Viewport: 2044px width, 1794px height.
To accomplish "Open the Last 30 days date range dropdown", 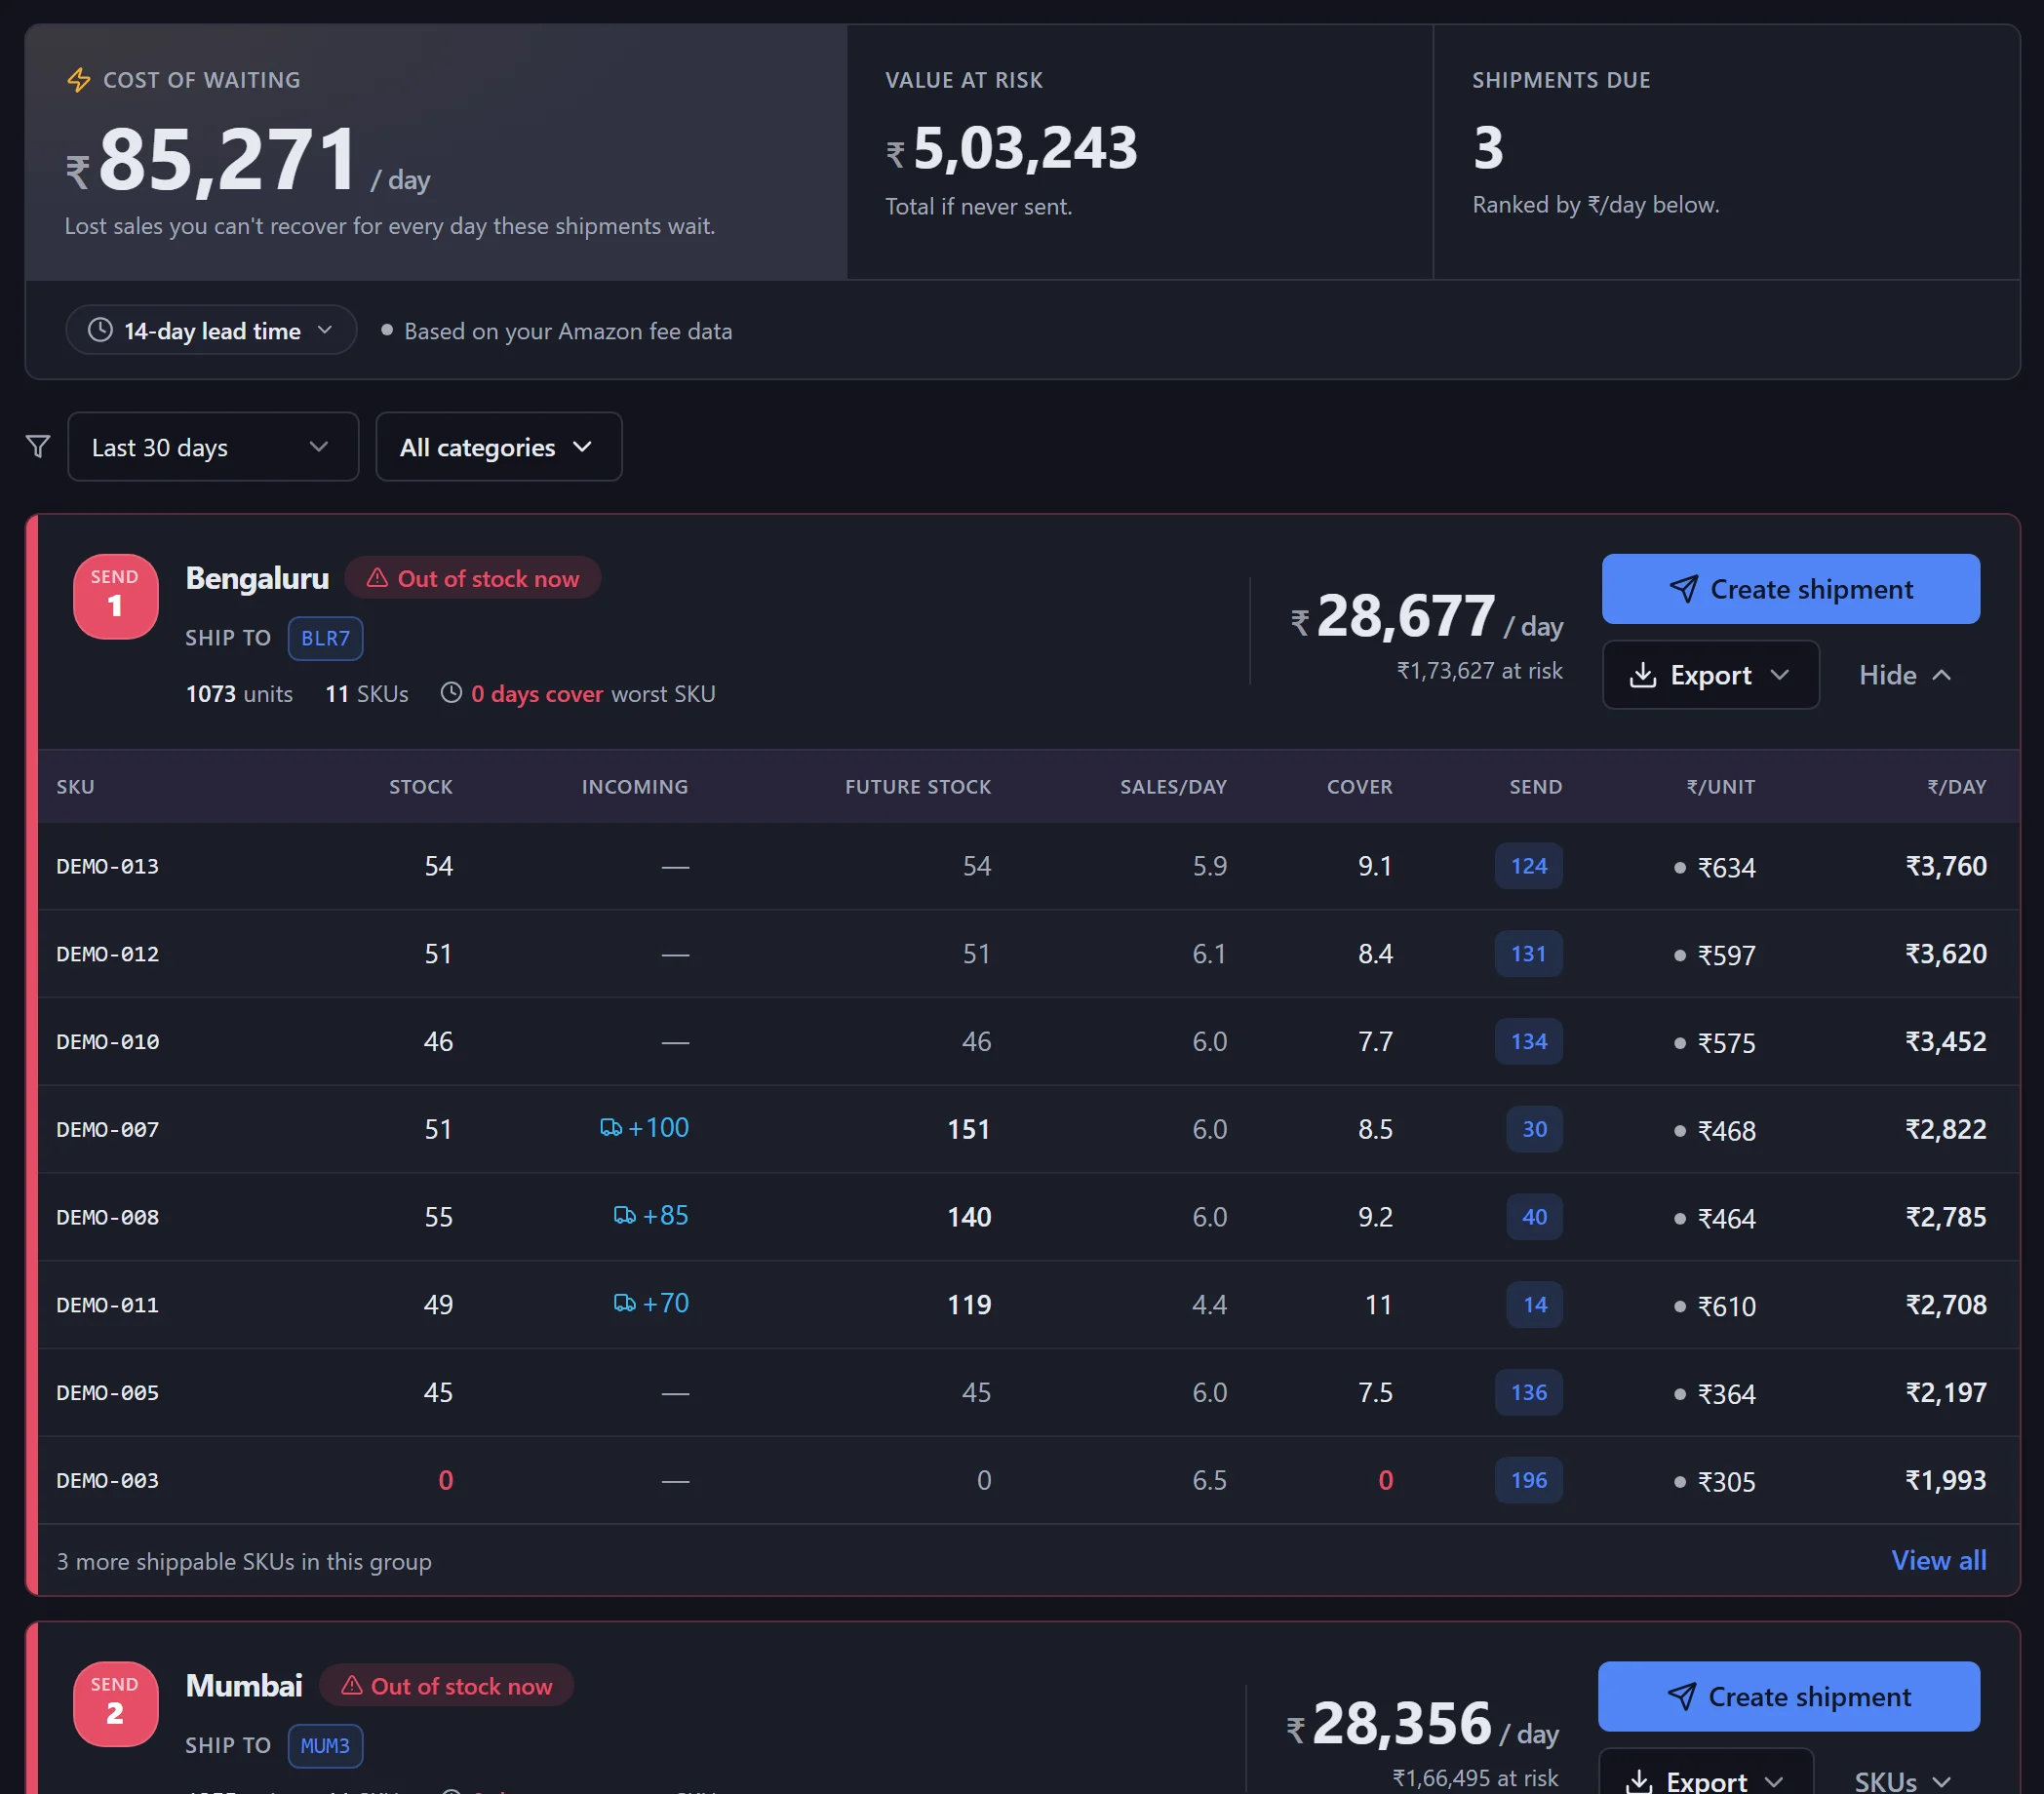I will [213, 447].
